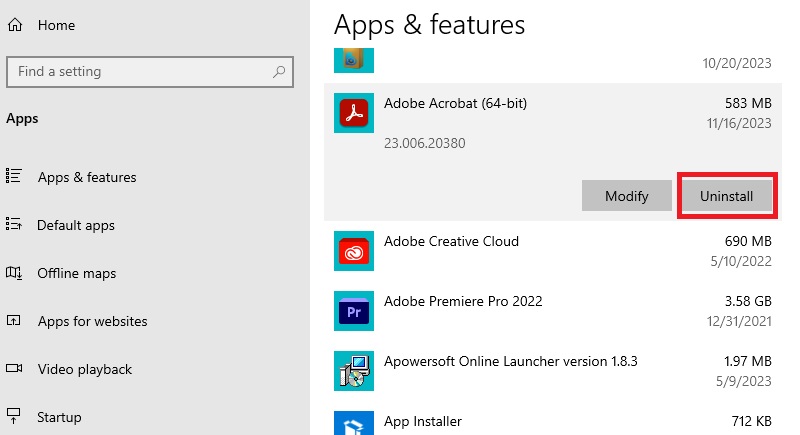Click the 5/9/2023 install date
This screenshot has height=435, width=800.
point(743,381)
